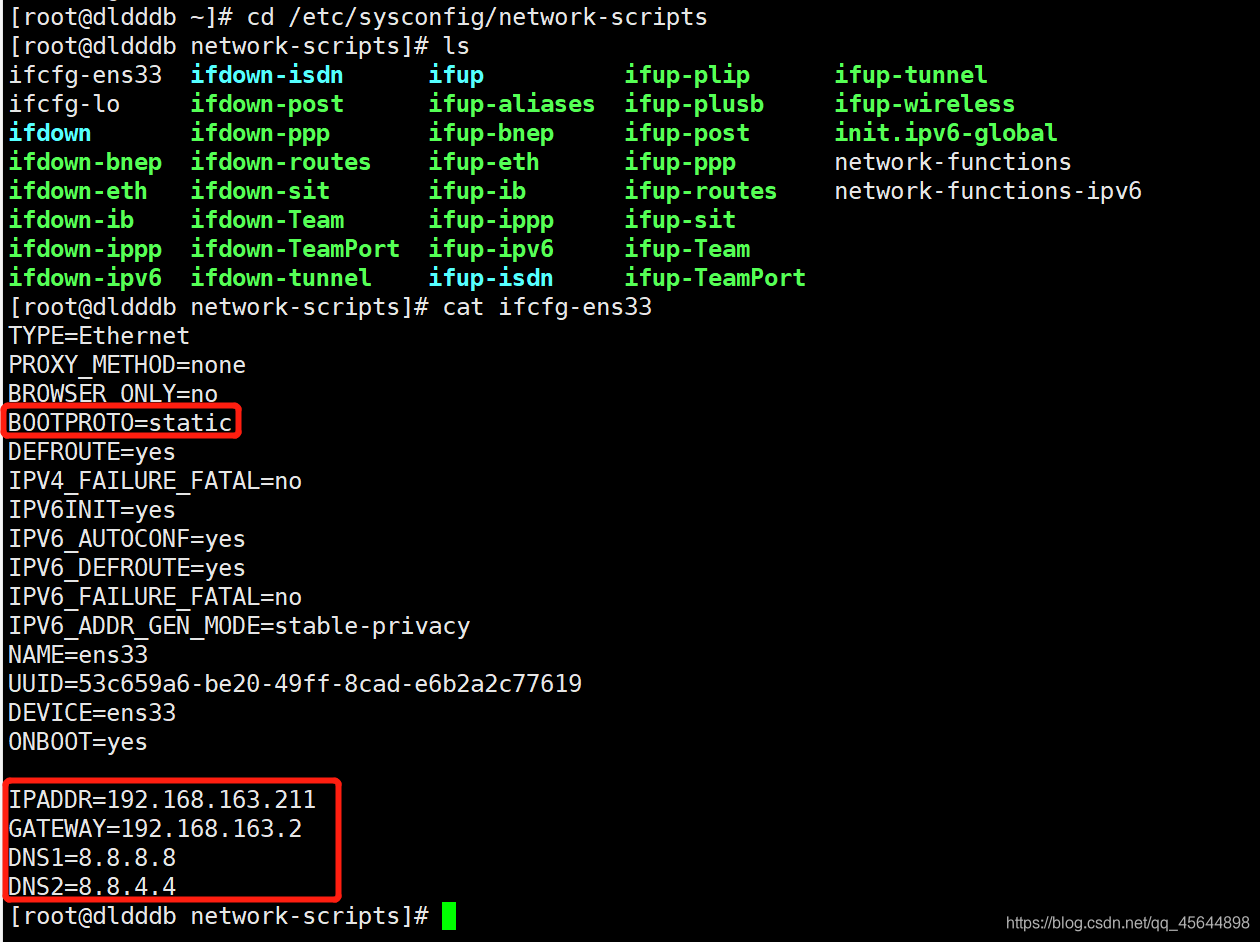Select the ifdown-ppp file name

click(260, 133)
